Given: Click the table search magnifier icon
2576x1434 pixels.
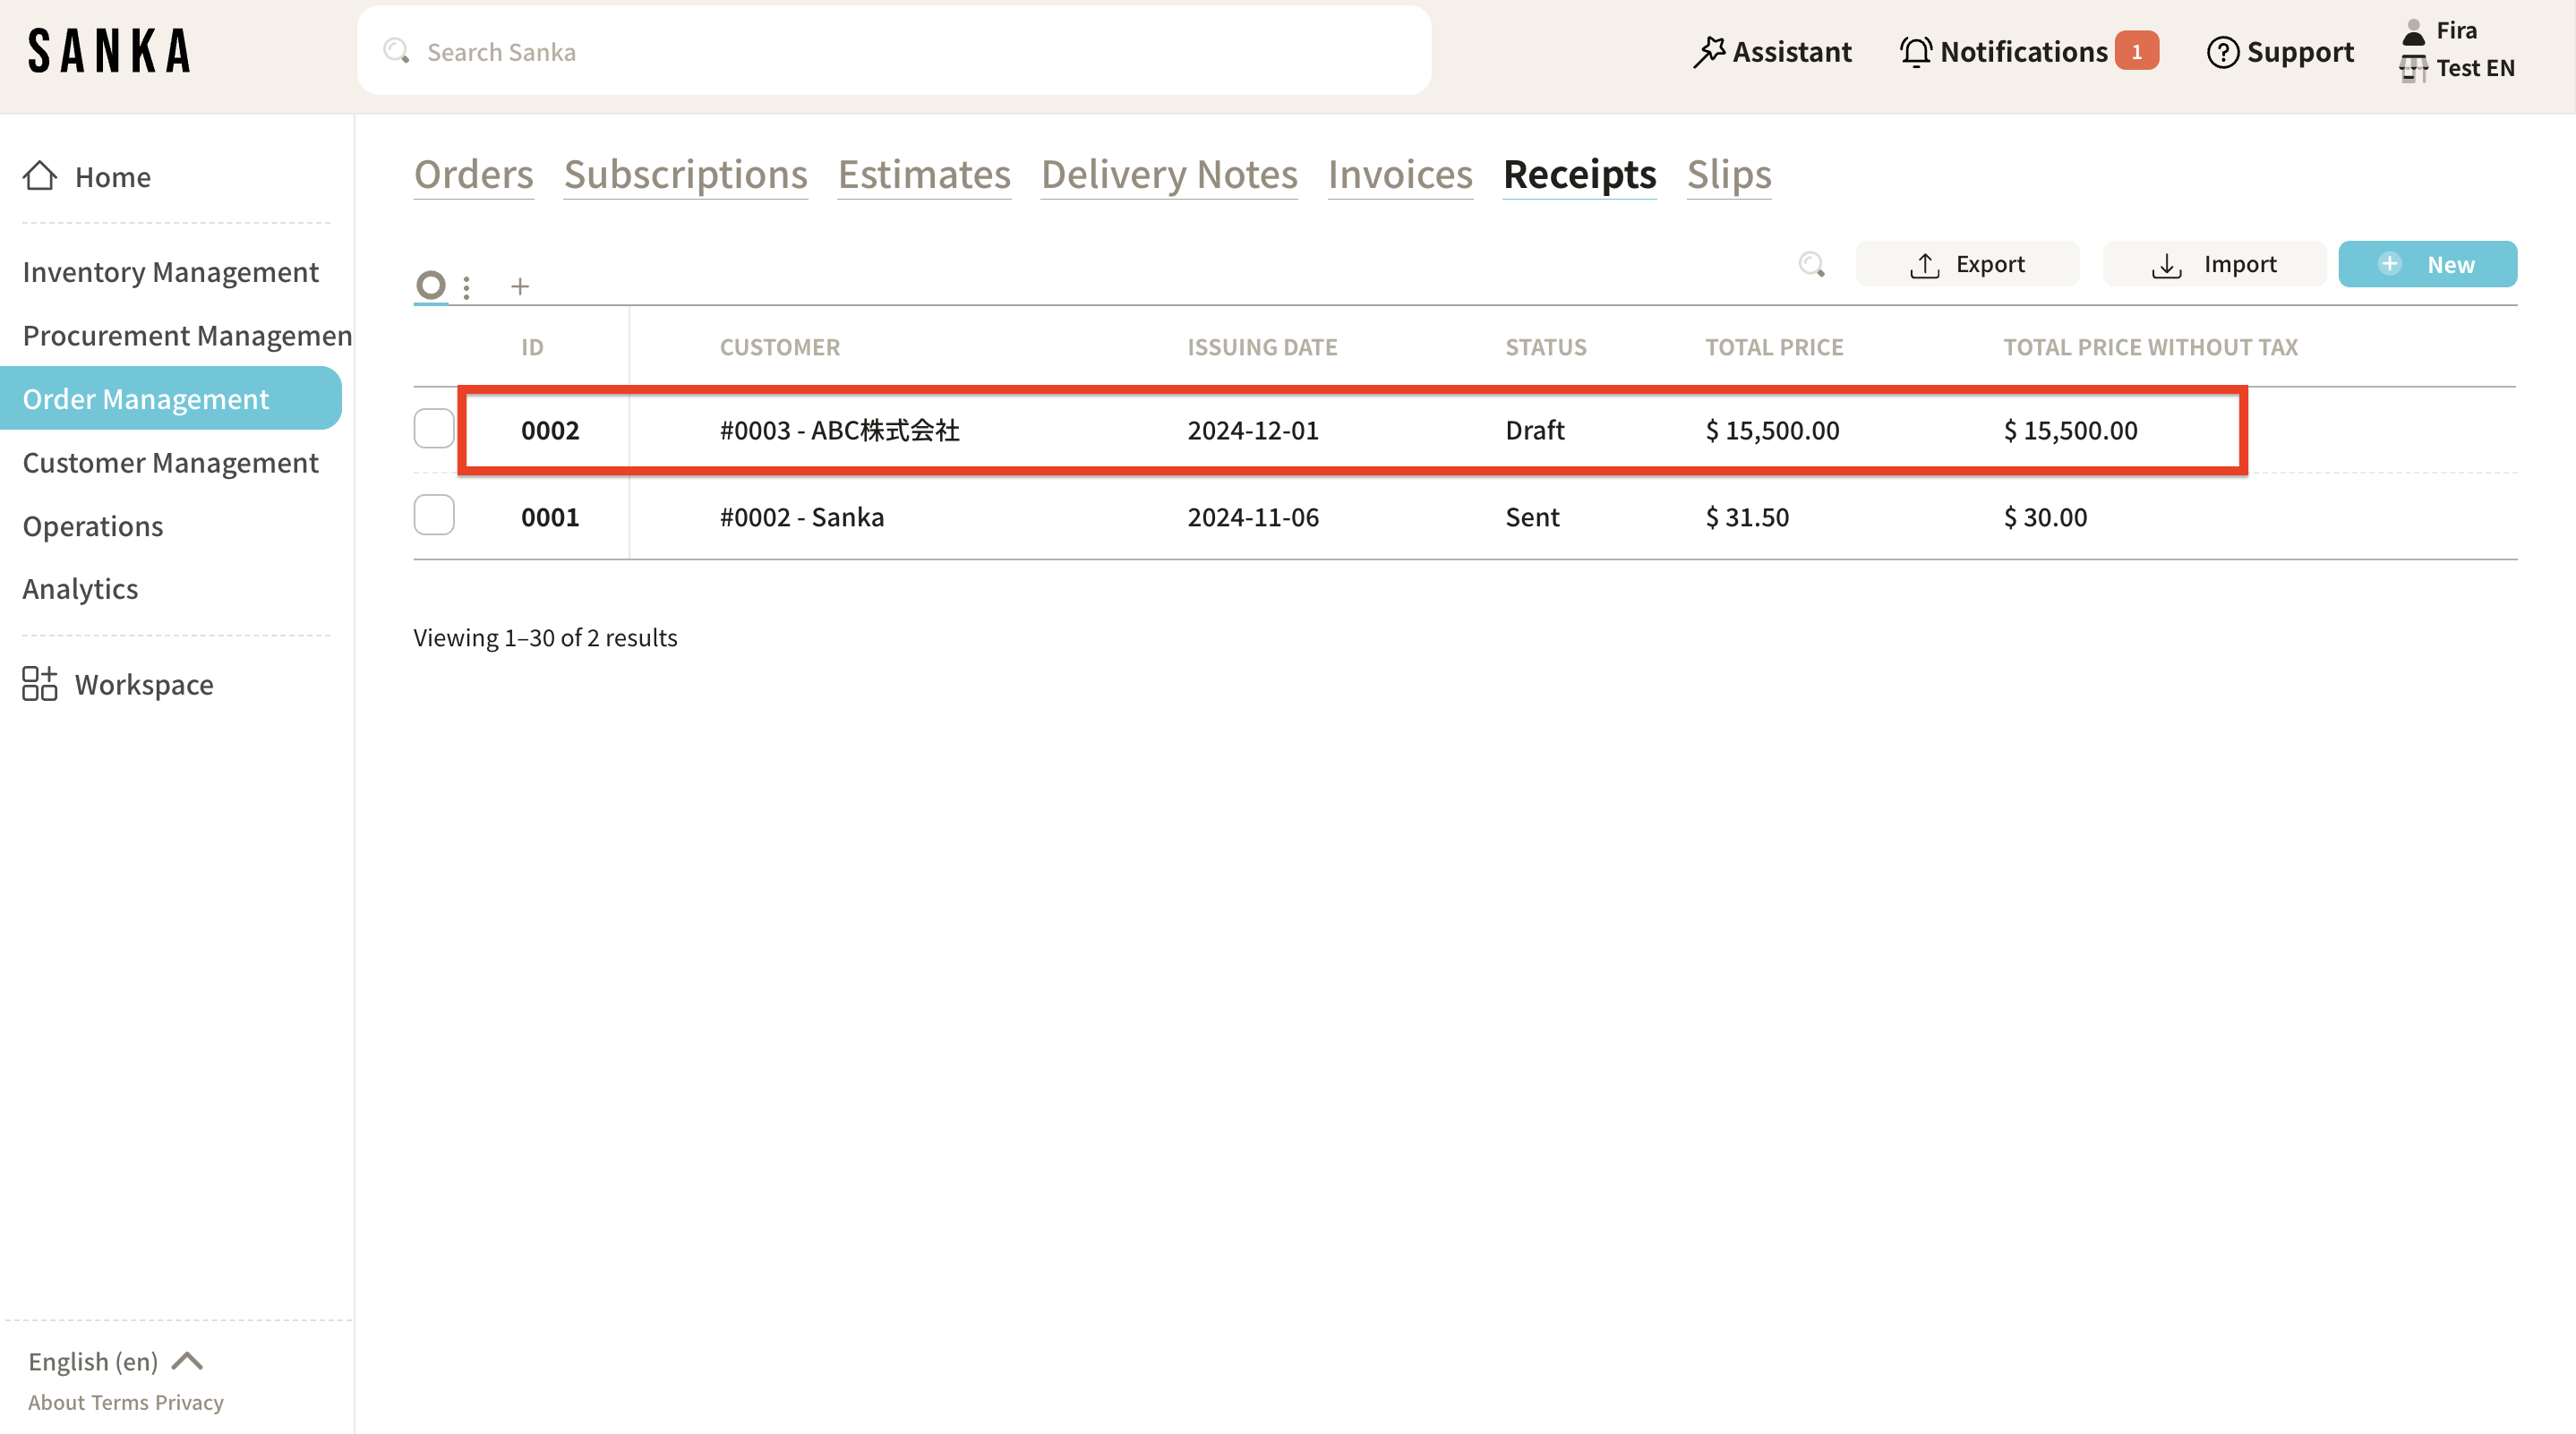Looking at the screenshot, I should [1811, 265].
